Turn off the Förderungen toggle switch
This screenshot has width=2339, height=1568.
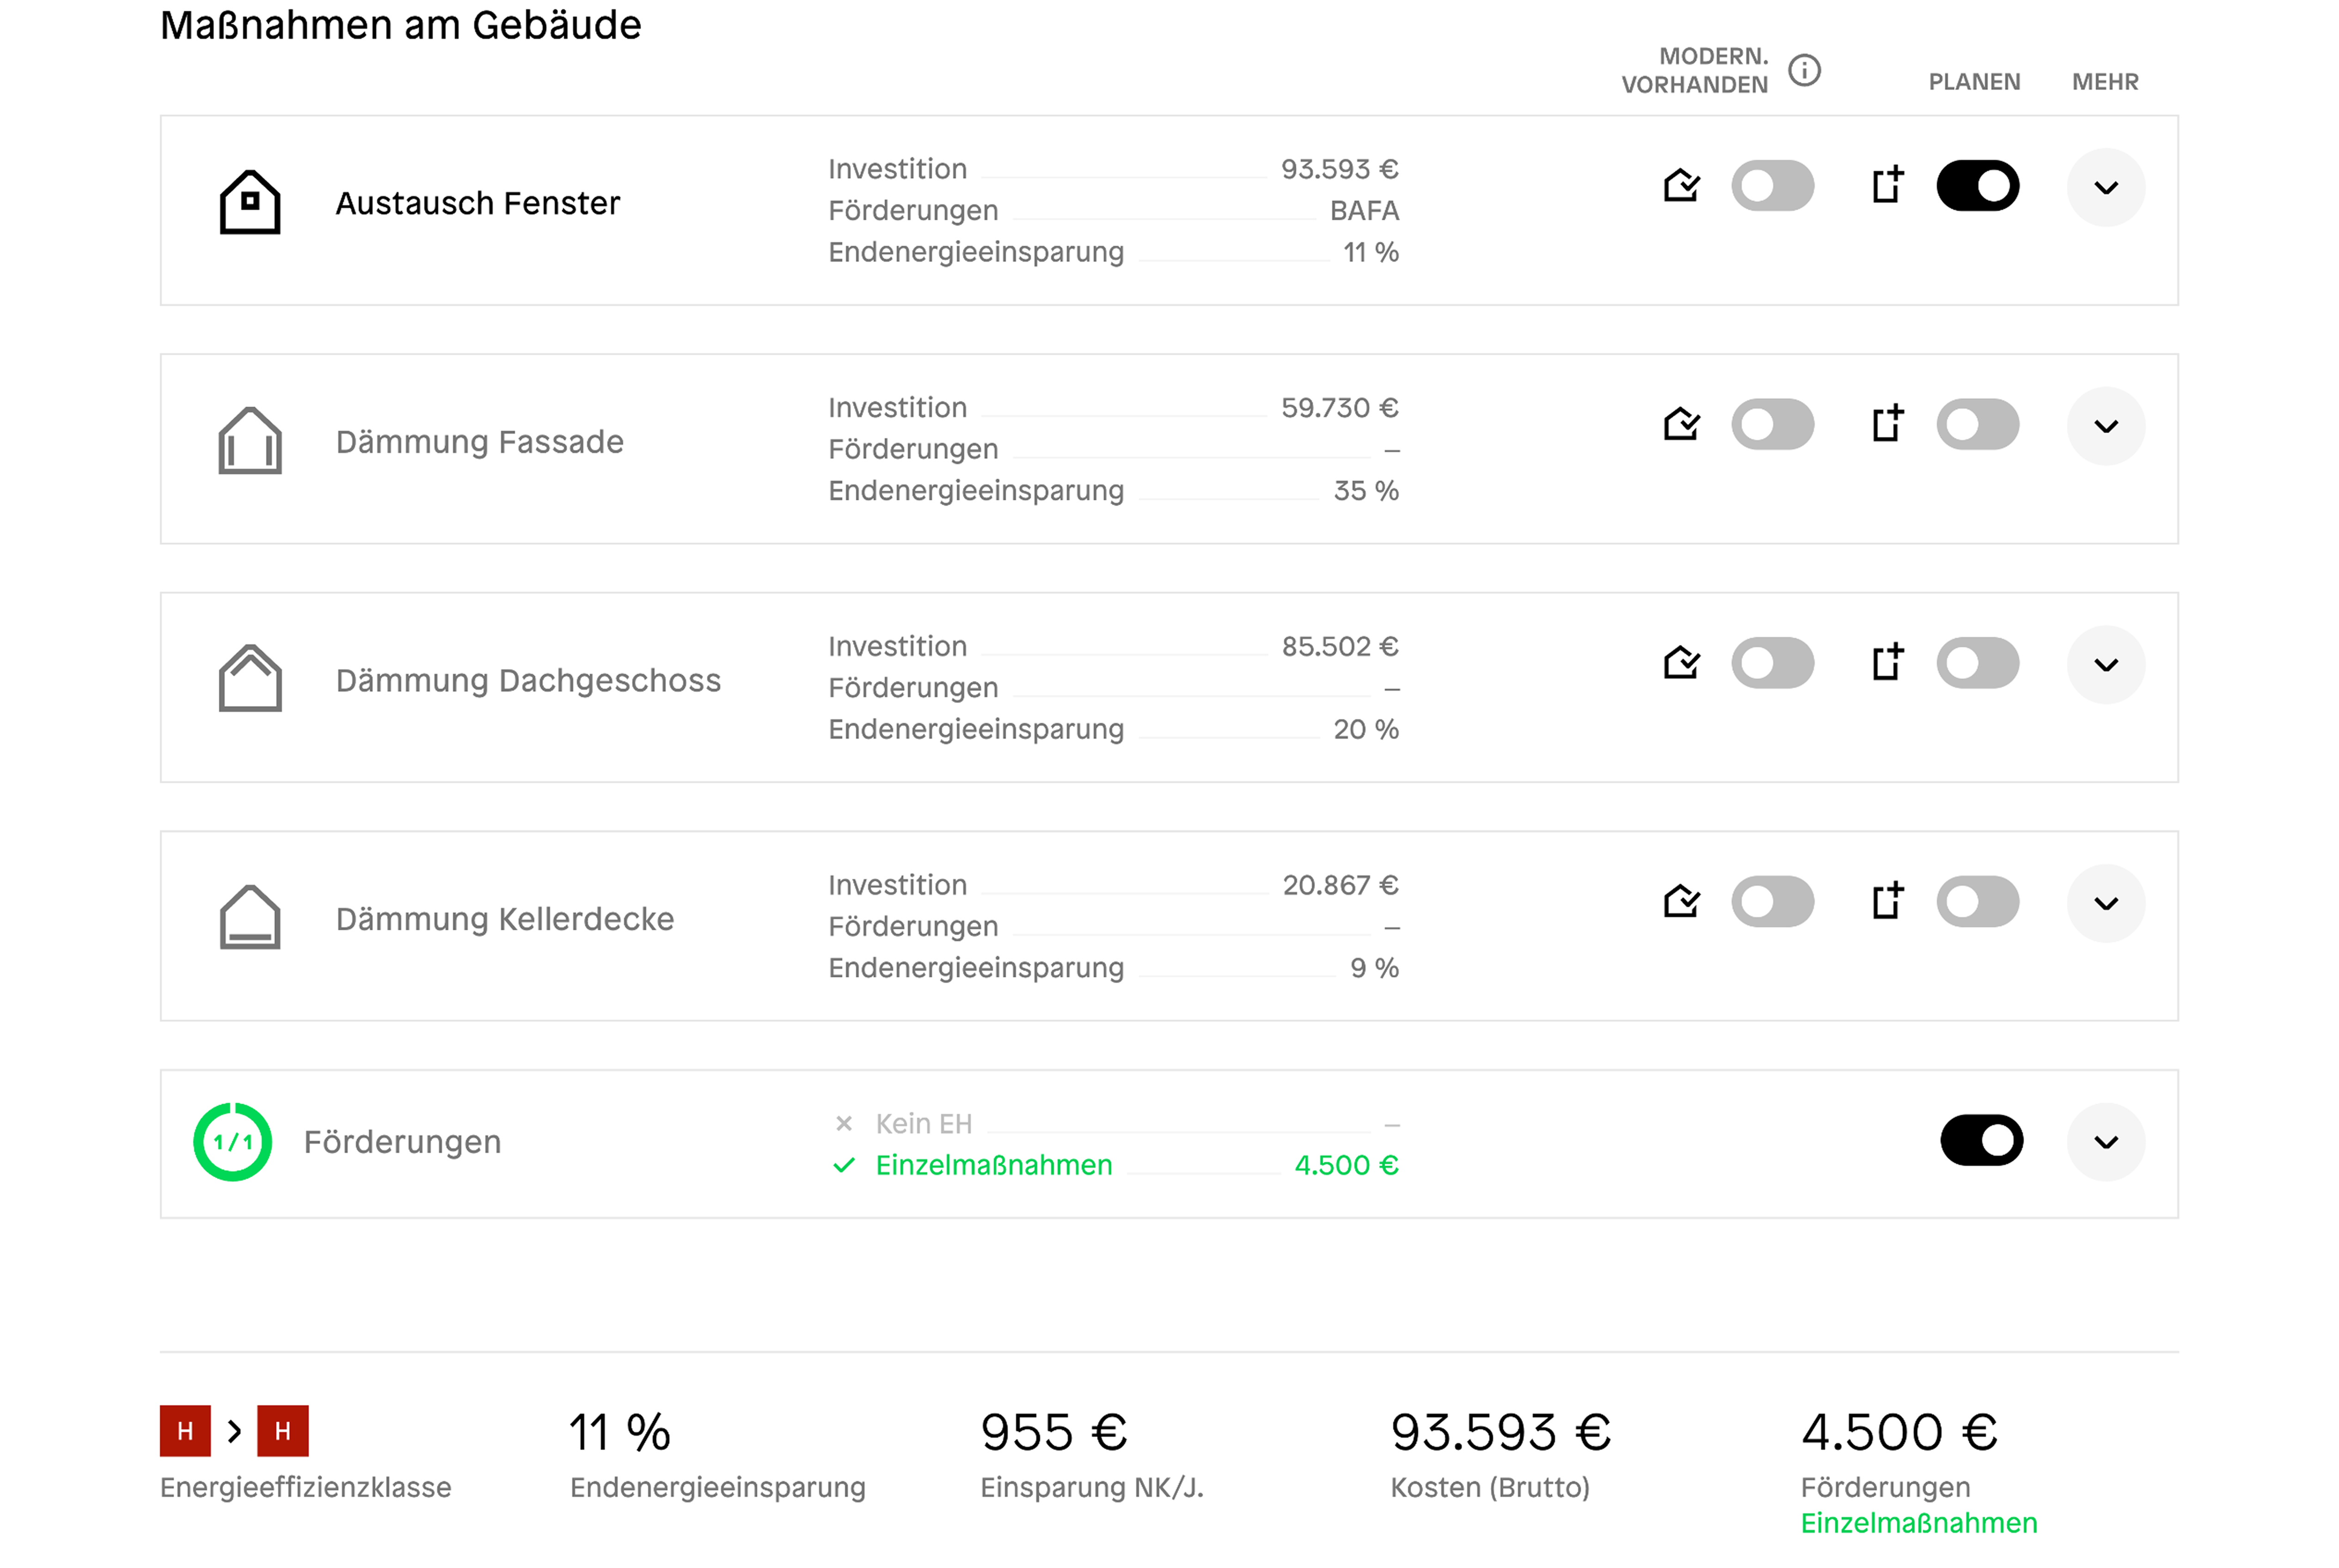click(x=1981, y=1141)
